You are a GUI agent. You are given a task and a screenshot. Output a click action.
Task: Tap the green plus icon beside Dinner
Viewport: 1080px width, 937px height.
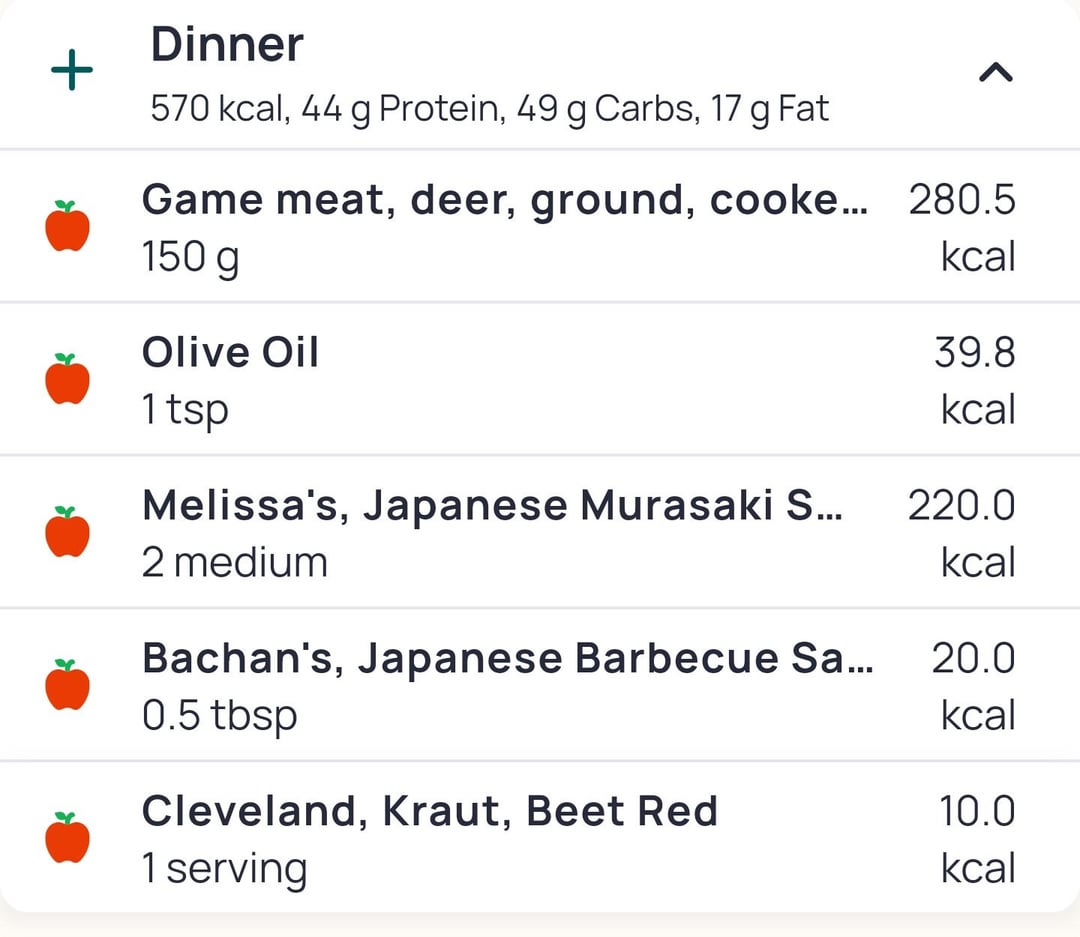(72, 72)
